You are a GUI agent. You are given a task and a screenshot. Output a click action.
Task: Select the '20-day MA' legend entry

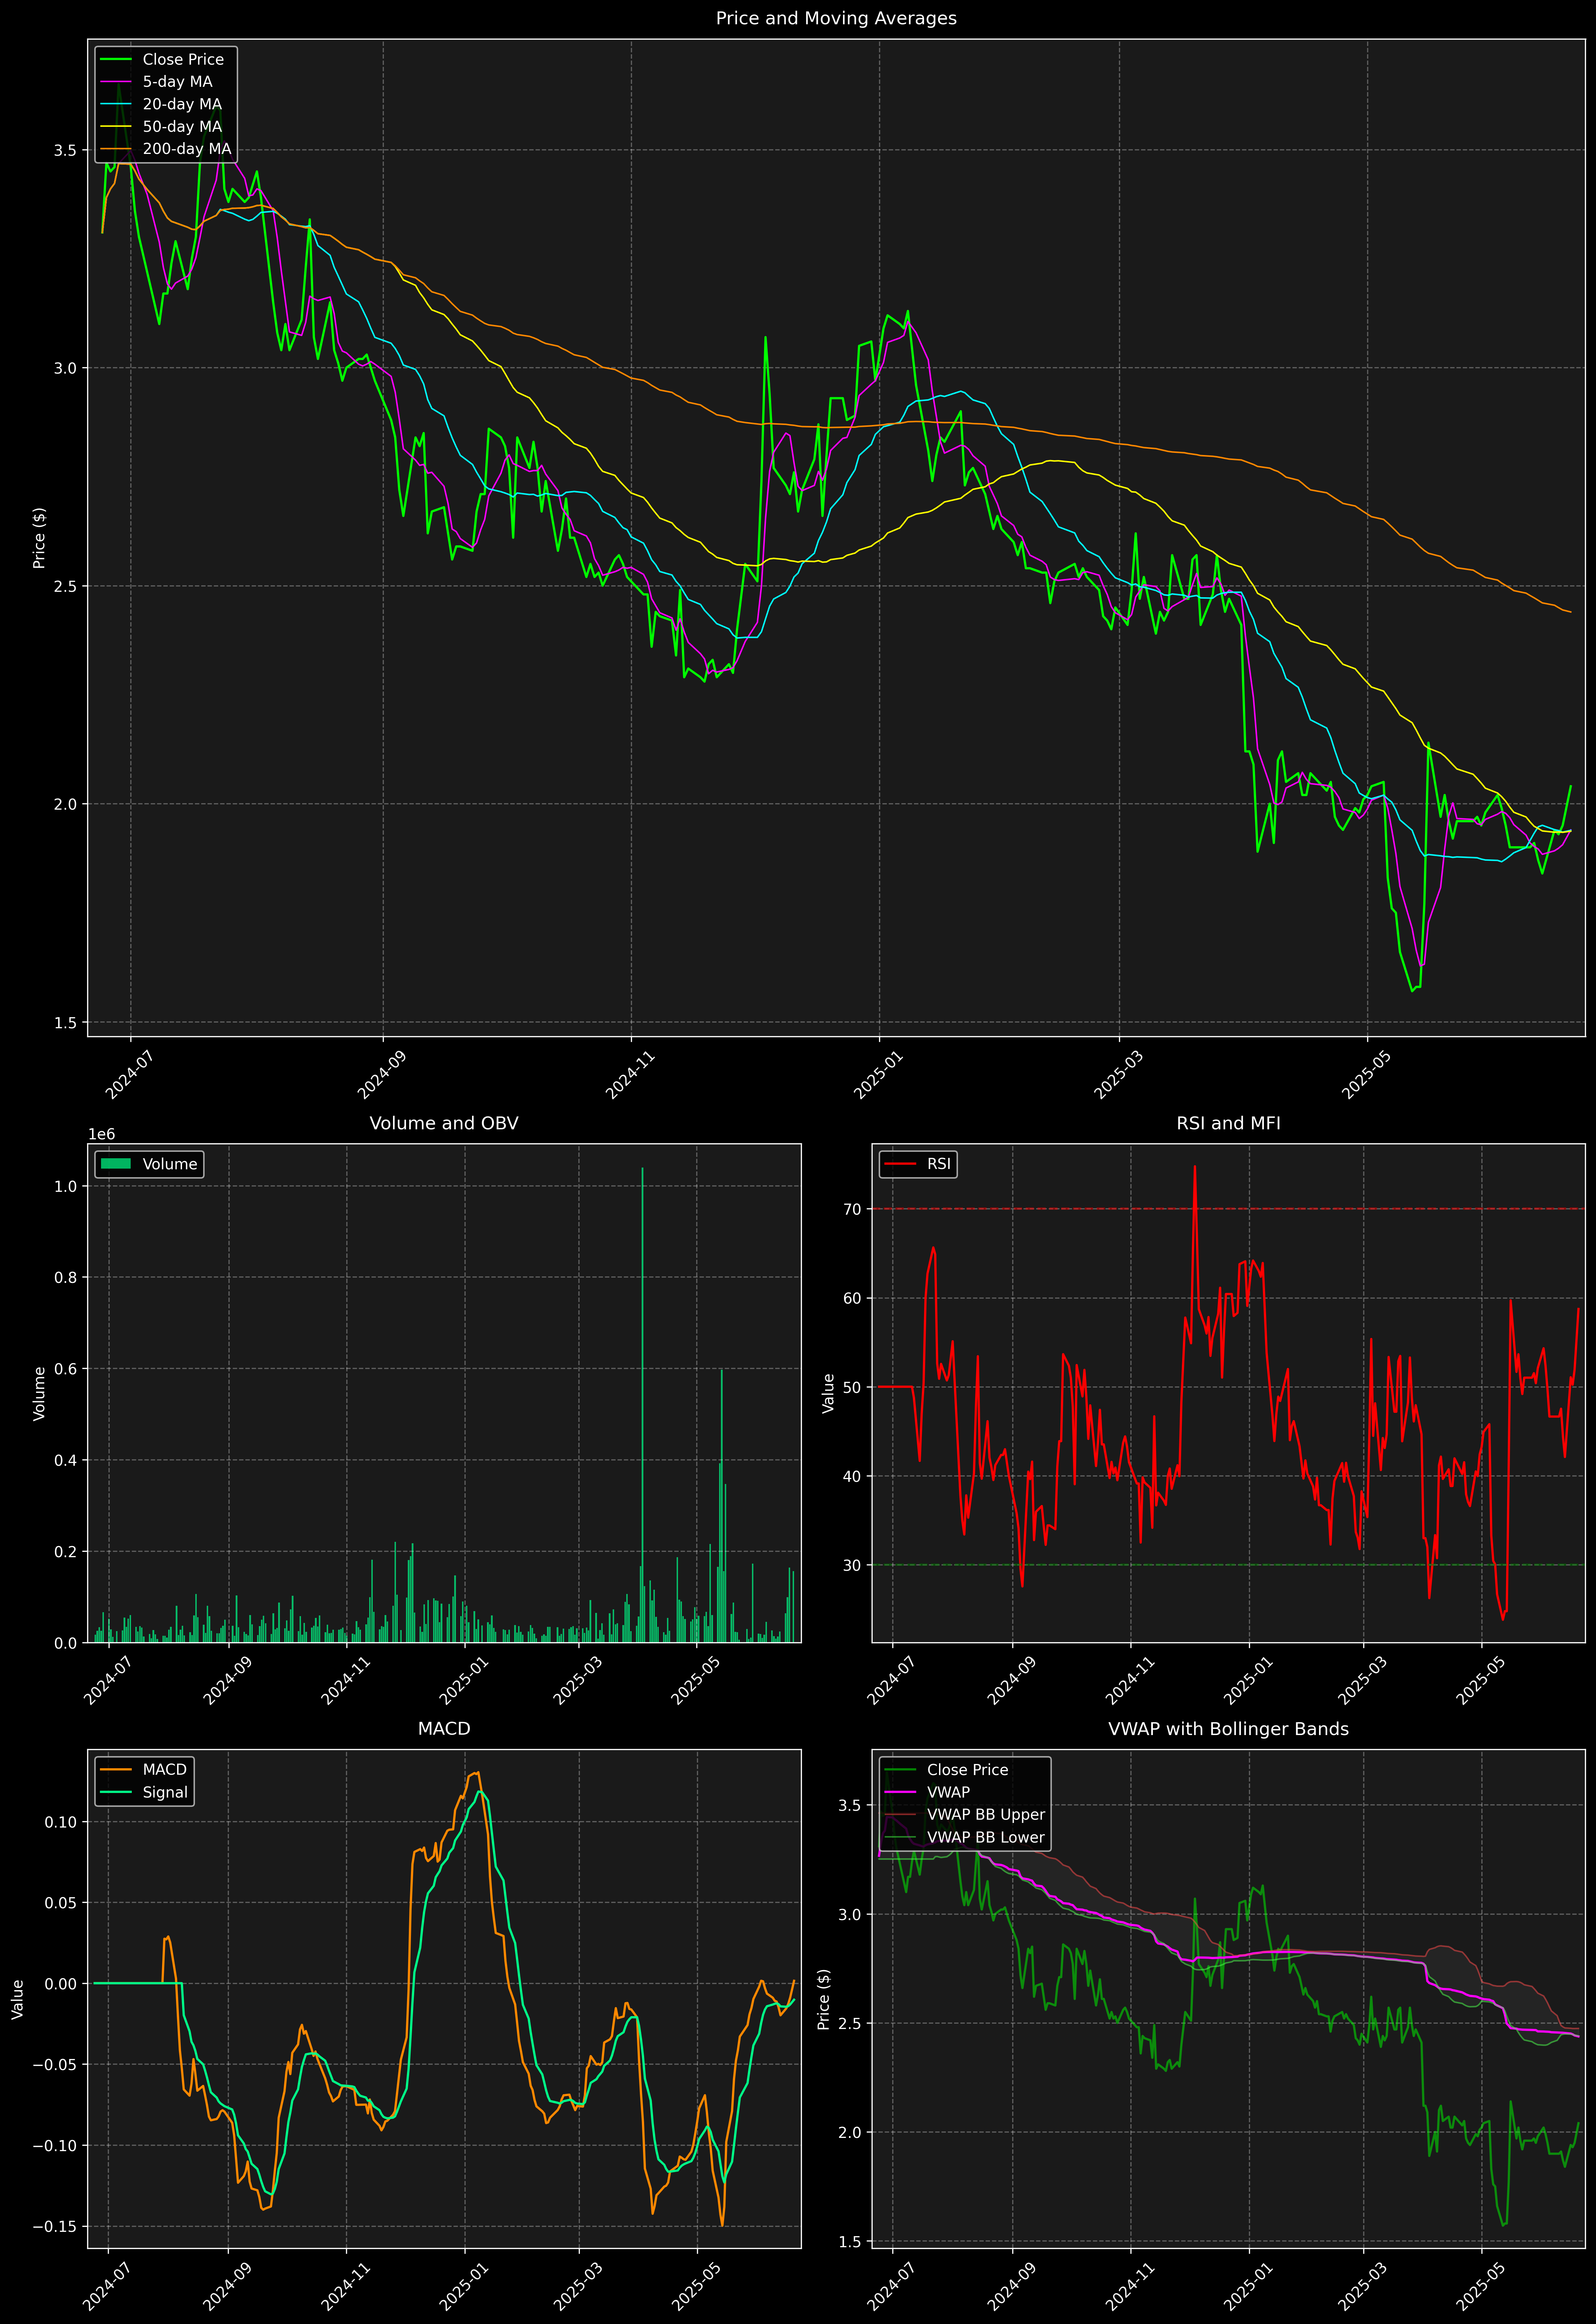pos(182,104)
